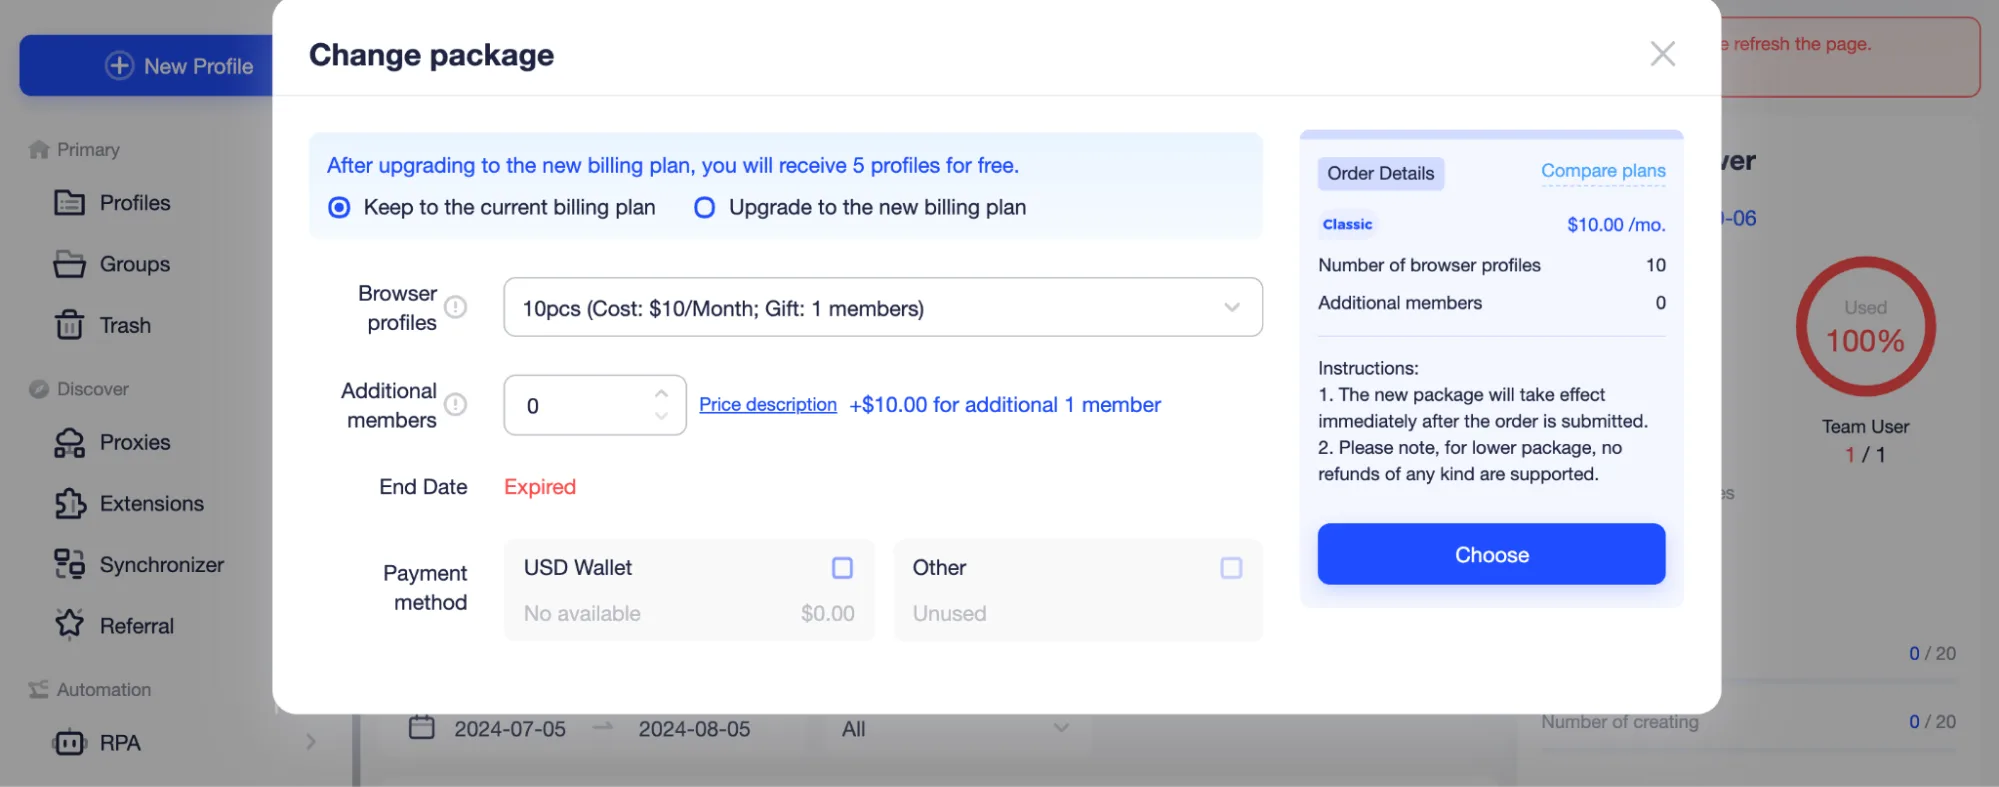Viewport: 1999px width, 787px height.
Task: Click the 2024-07-05 start date field
Action: pos(510,729)
